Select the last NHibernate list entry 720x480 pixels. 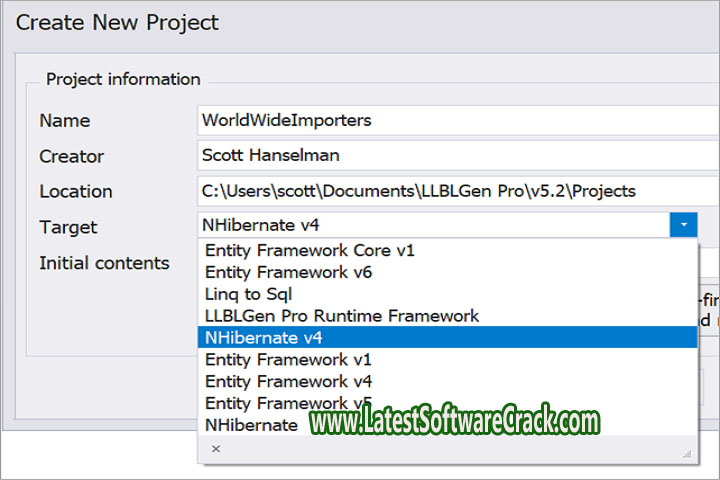click(448, 425)
